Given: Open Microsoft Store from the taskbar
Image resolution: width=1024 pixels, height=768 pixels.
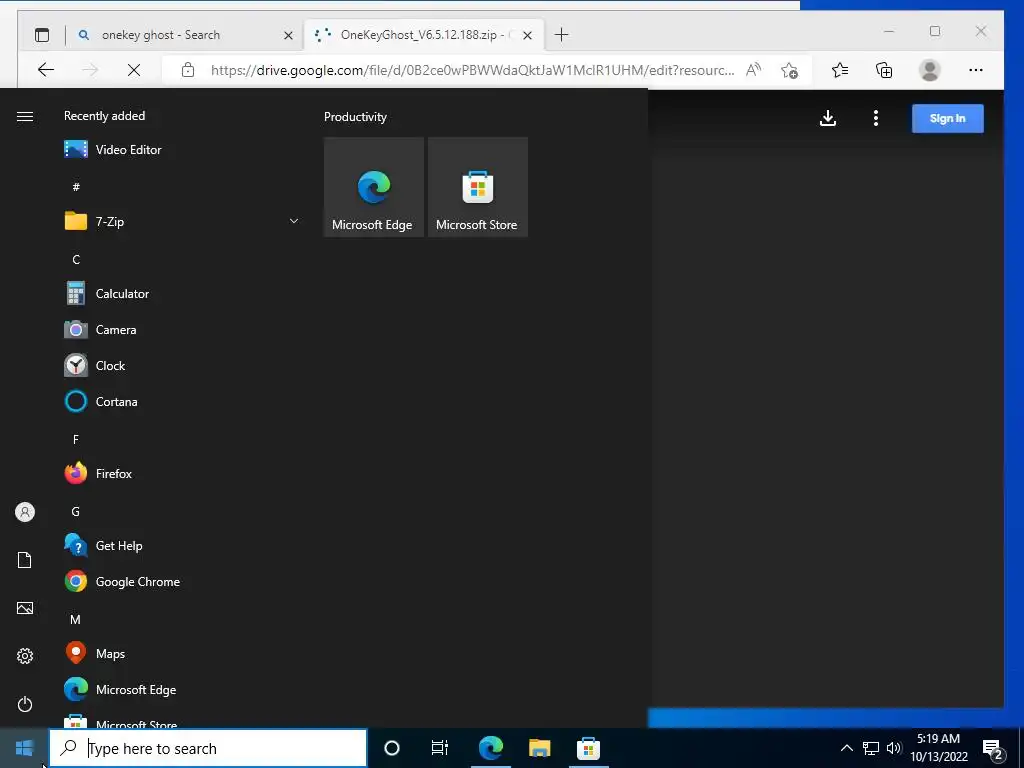Looking at the screenshot, I should 588,748.
